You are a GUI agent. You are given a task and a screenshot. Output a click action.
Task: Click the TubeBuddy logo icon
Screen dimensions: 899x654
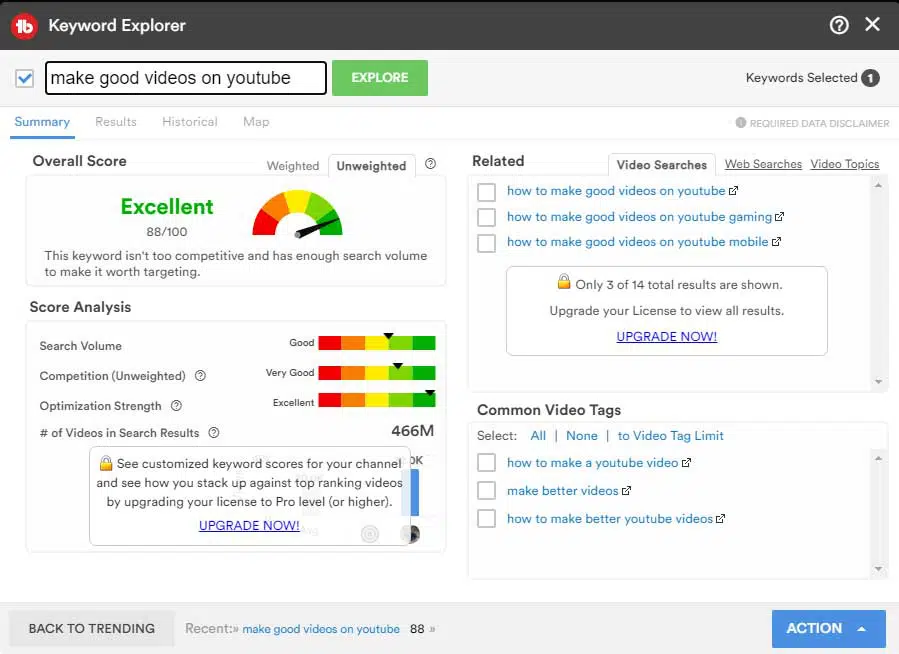[x=24, y=25]
